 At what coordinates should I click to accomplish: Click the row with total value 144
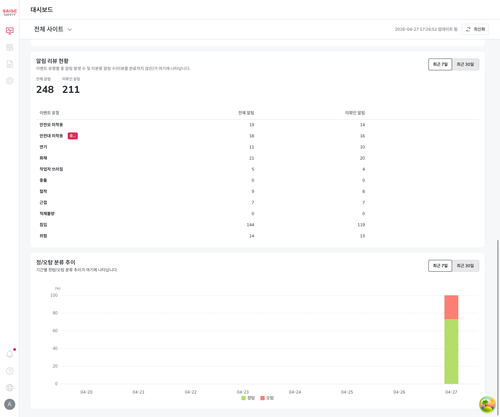tap(257, 225)
